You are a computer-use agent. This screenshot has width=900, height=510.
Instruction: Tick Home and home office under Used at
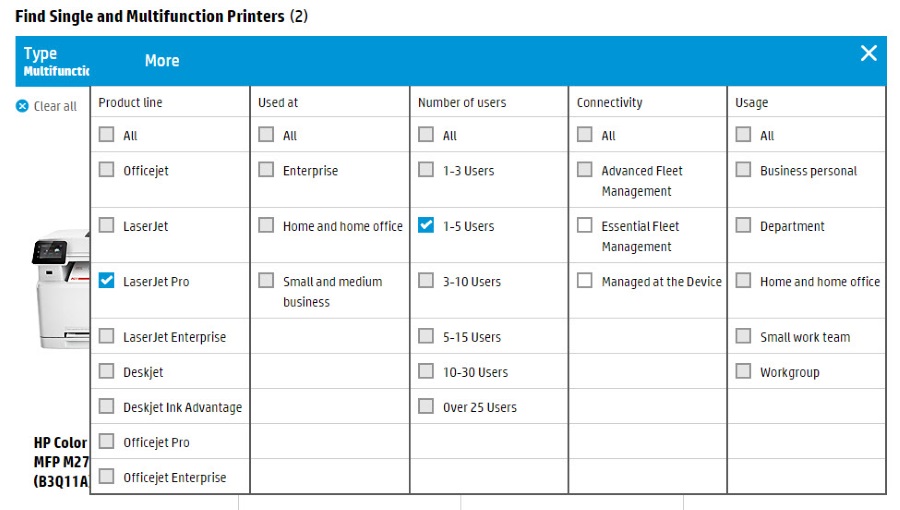(x=266, y=225)
